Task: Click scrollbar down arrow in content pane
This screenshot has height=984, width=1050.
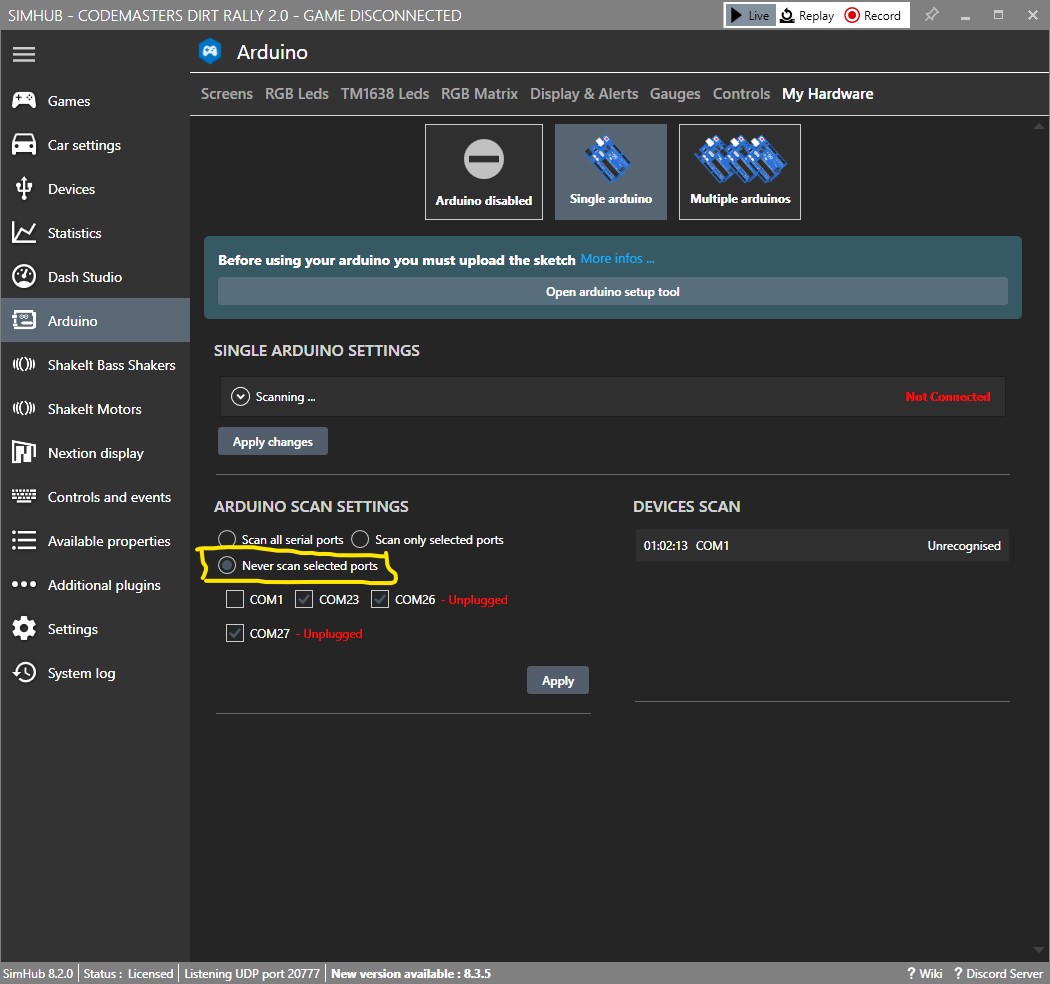Action: [1039, 950]
